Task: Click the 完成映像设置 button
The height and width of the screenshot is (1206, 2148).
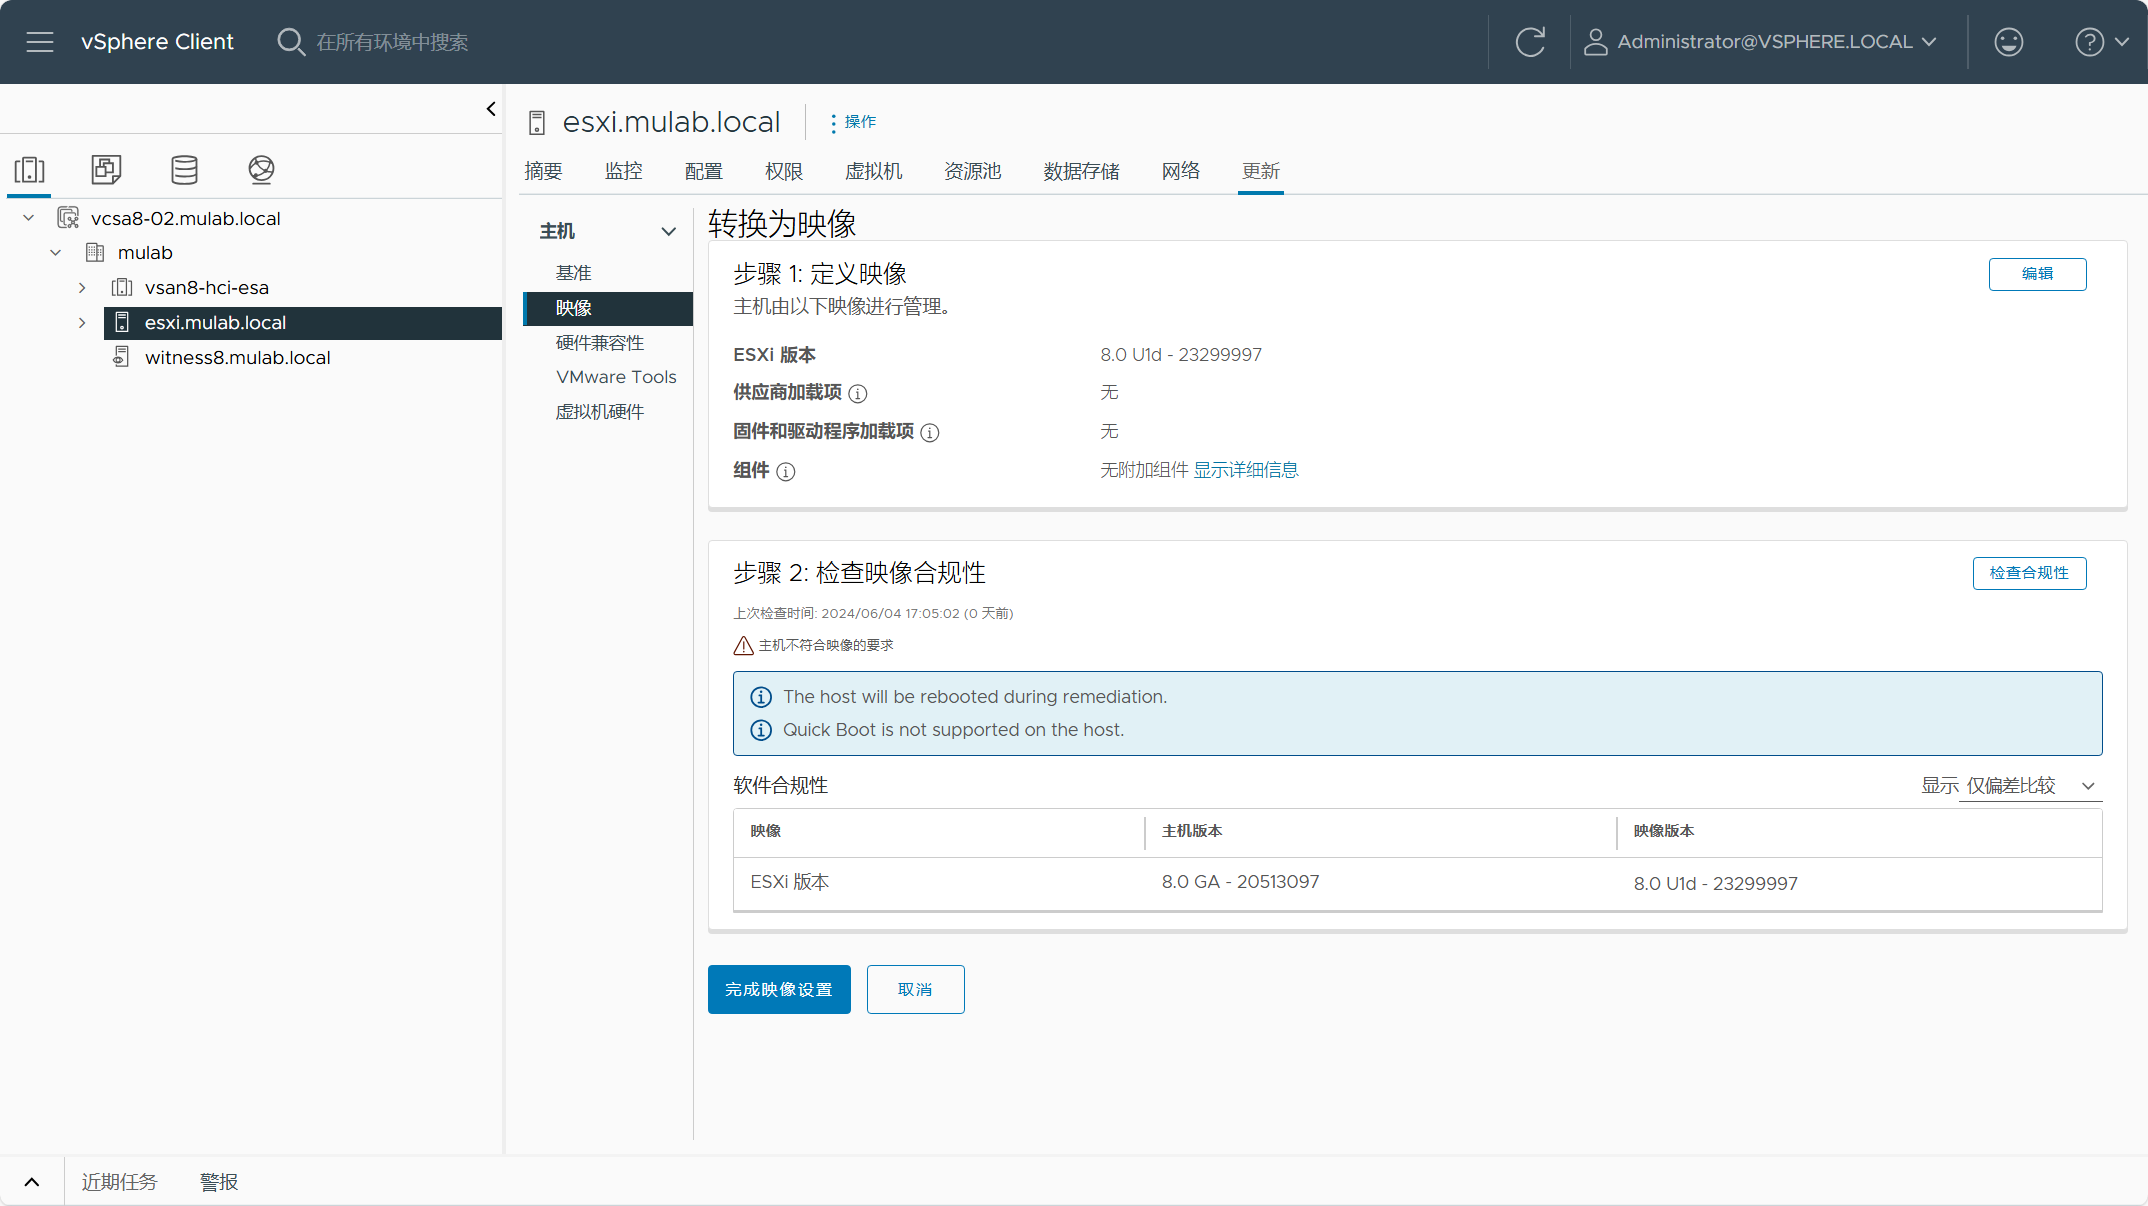Action: (x=779, y=989)
